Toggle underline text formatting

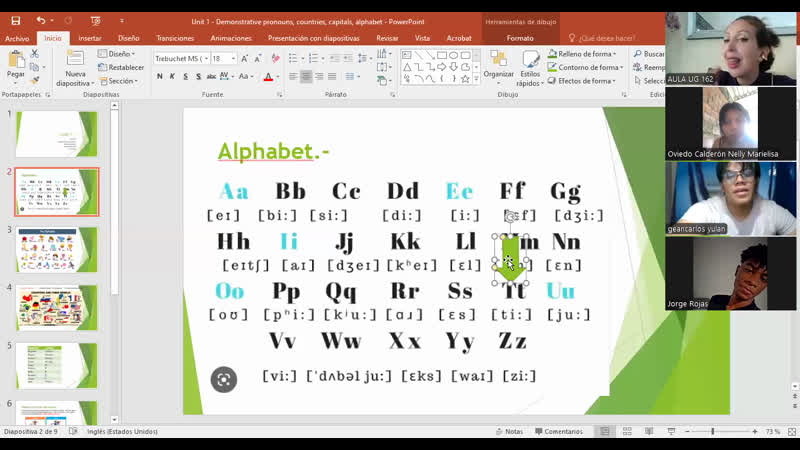pos(186,76)
